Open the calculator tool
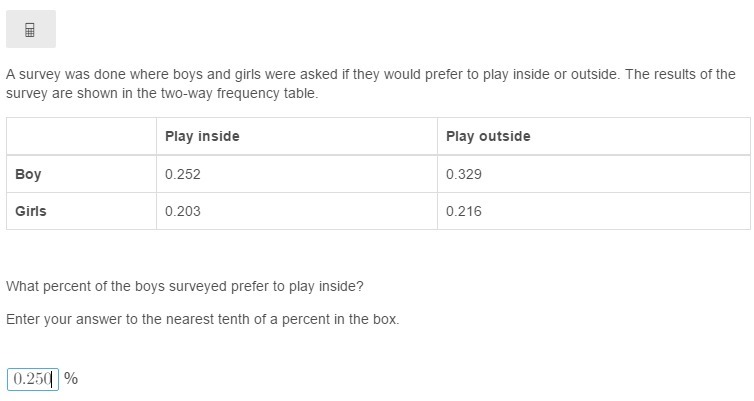Viewport: 754px width, 401px height. (30, 29)
